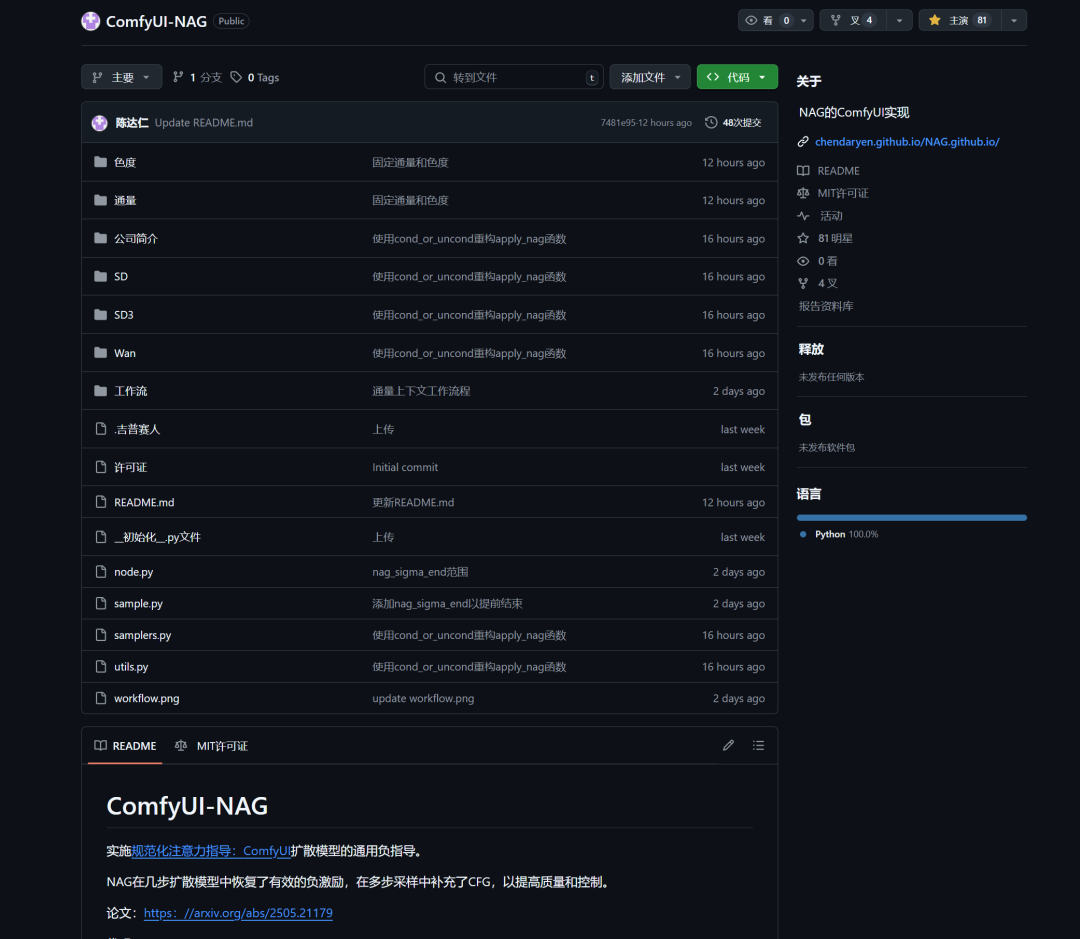Expand the star lists dropdown arrow
1080x939 pixels.
(1014, 21)
